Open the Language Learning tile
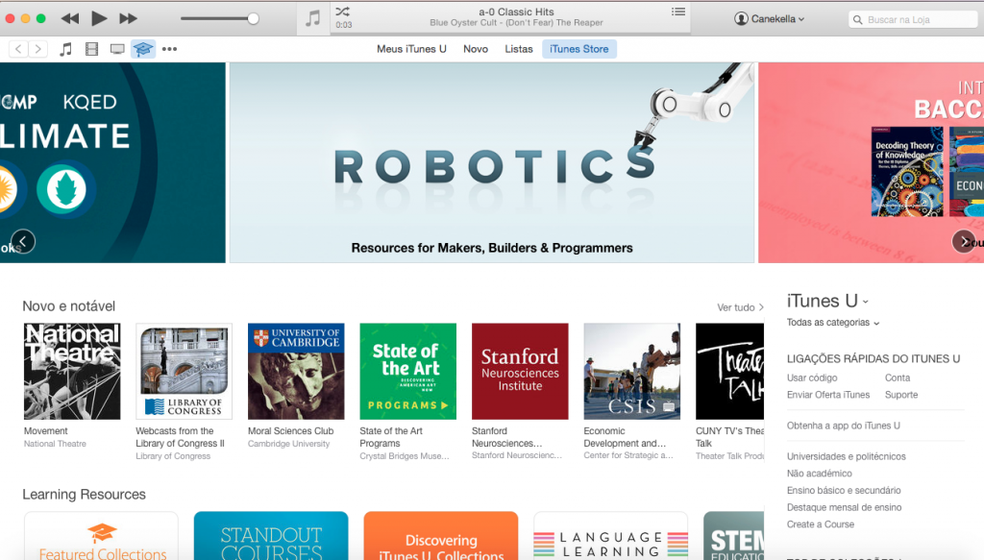 (611, 536)
